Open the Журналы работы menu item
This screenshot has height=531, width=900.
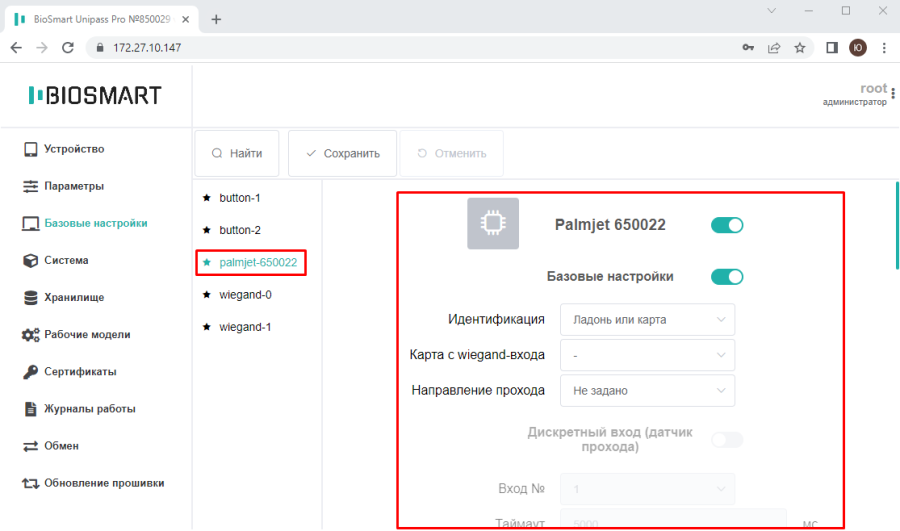pyautogui.click(x=90, y=409)
